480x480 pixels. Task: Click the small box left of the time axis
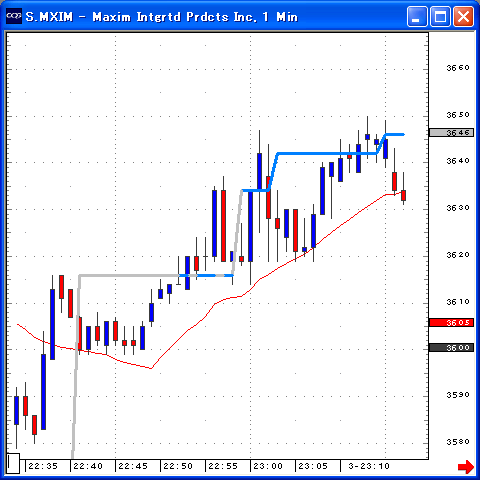(13, 463)
